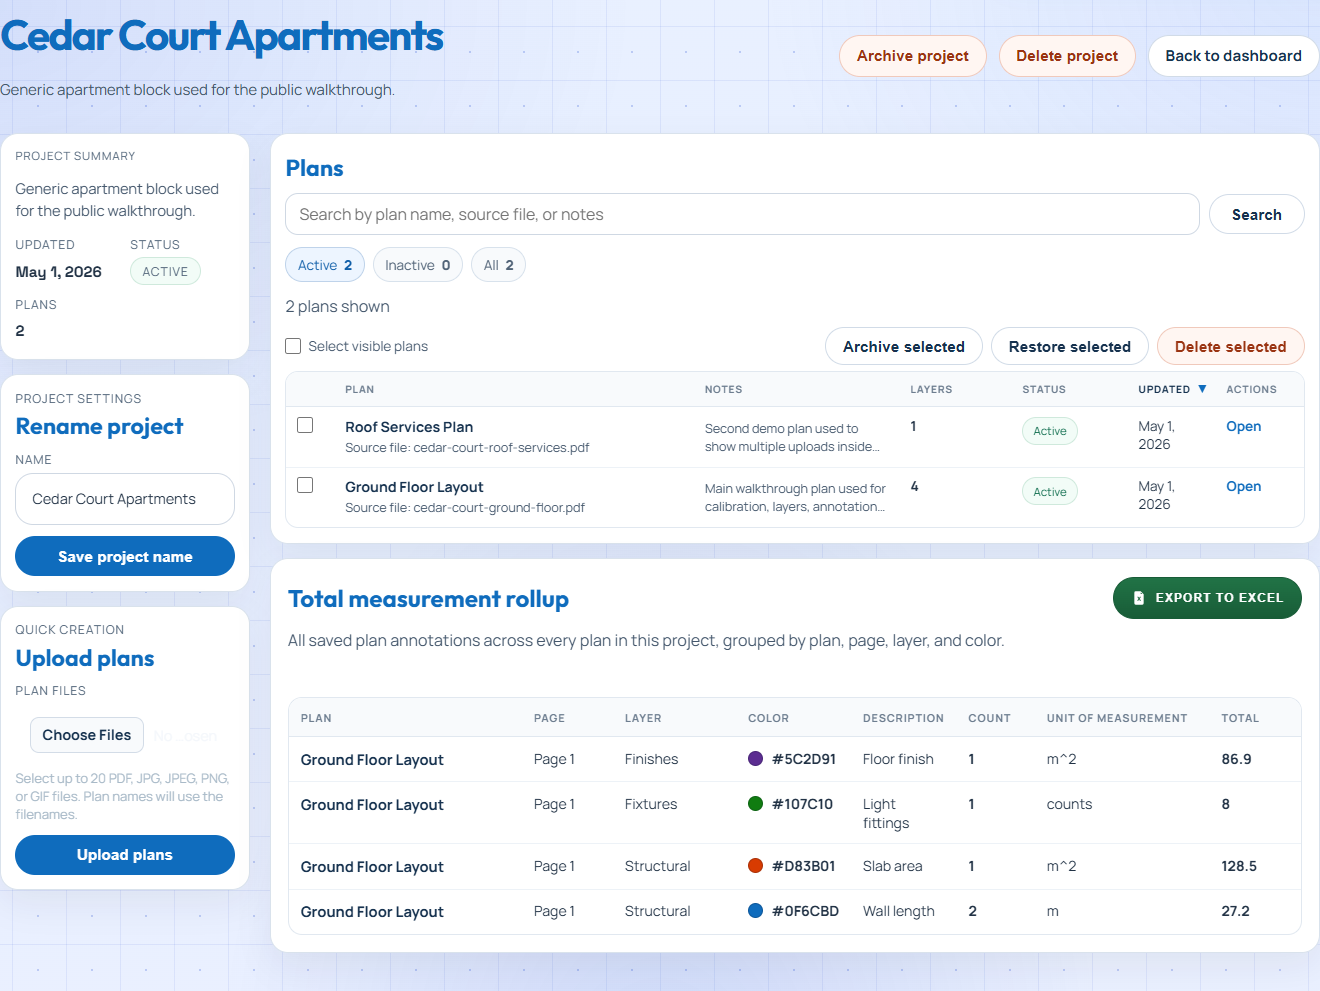Focus the plan search input field
Image resolution: width=1320 pixels, height=991 pixels.
point(742,214)
